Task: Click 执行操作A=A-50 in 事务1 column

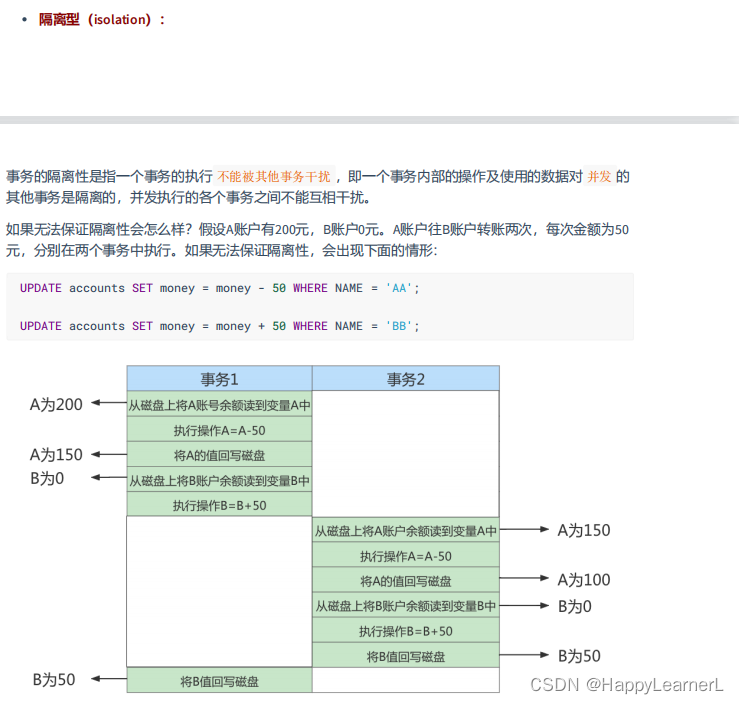Action: [x=220, y=430]
